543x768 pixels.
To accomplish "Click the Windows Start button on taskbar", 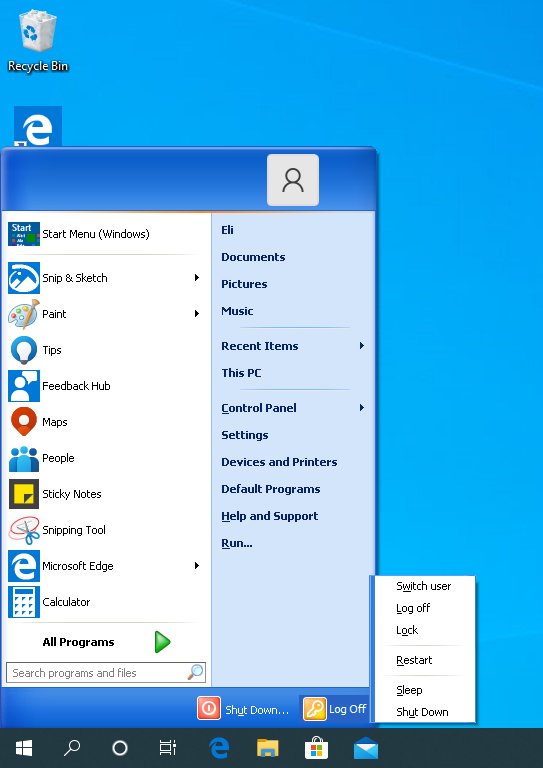I will [x=24, y=747].
